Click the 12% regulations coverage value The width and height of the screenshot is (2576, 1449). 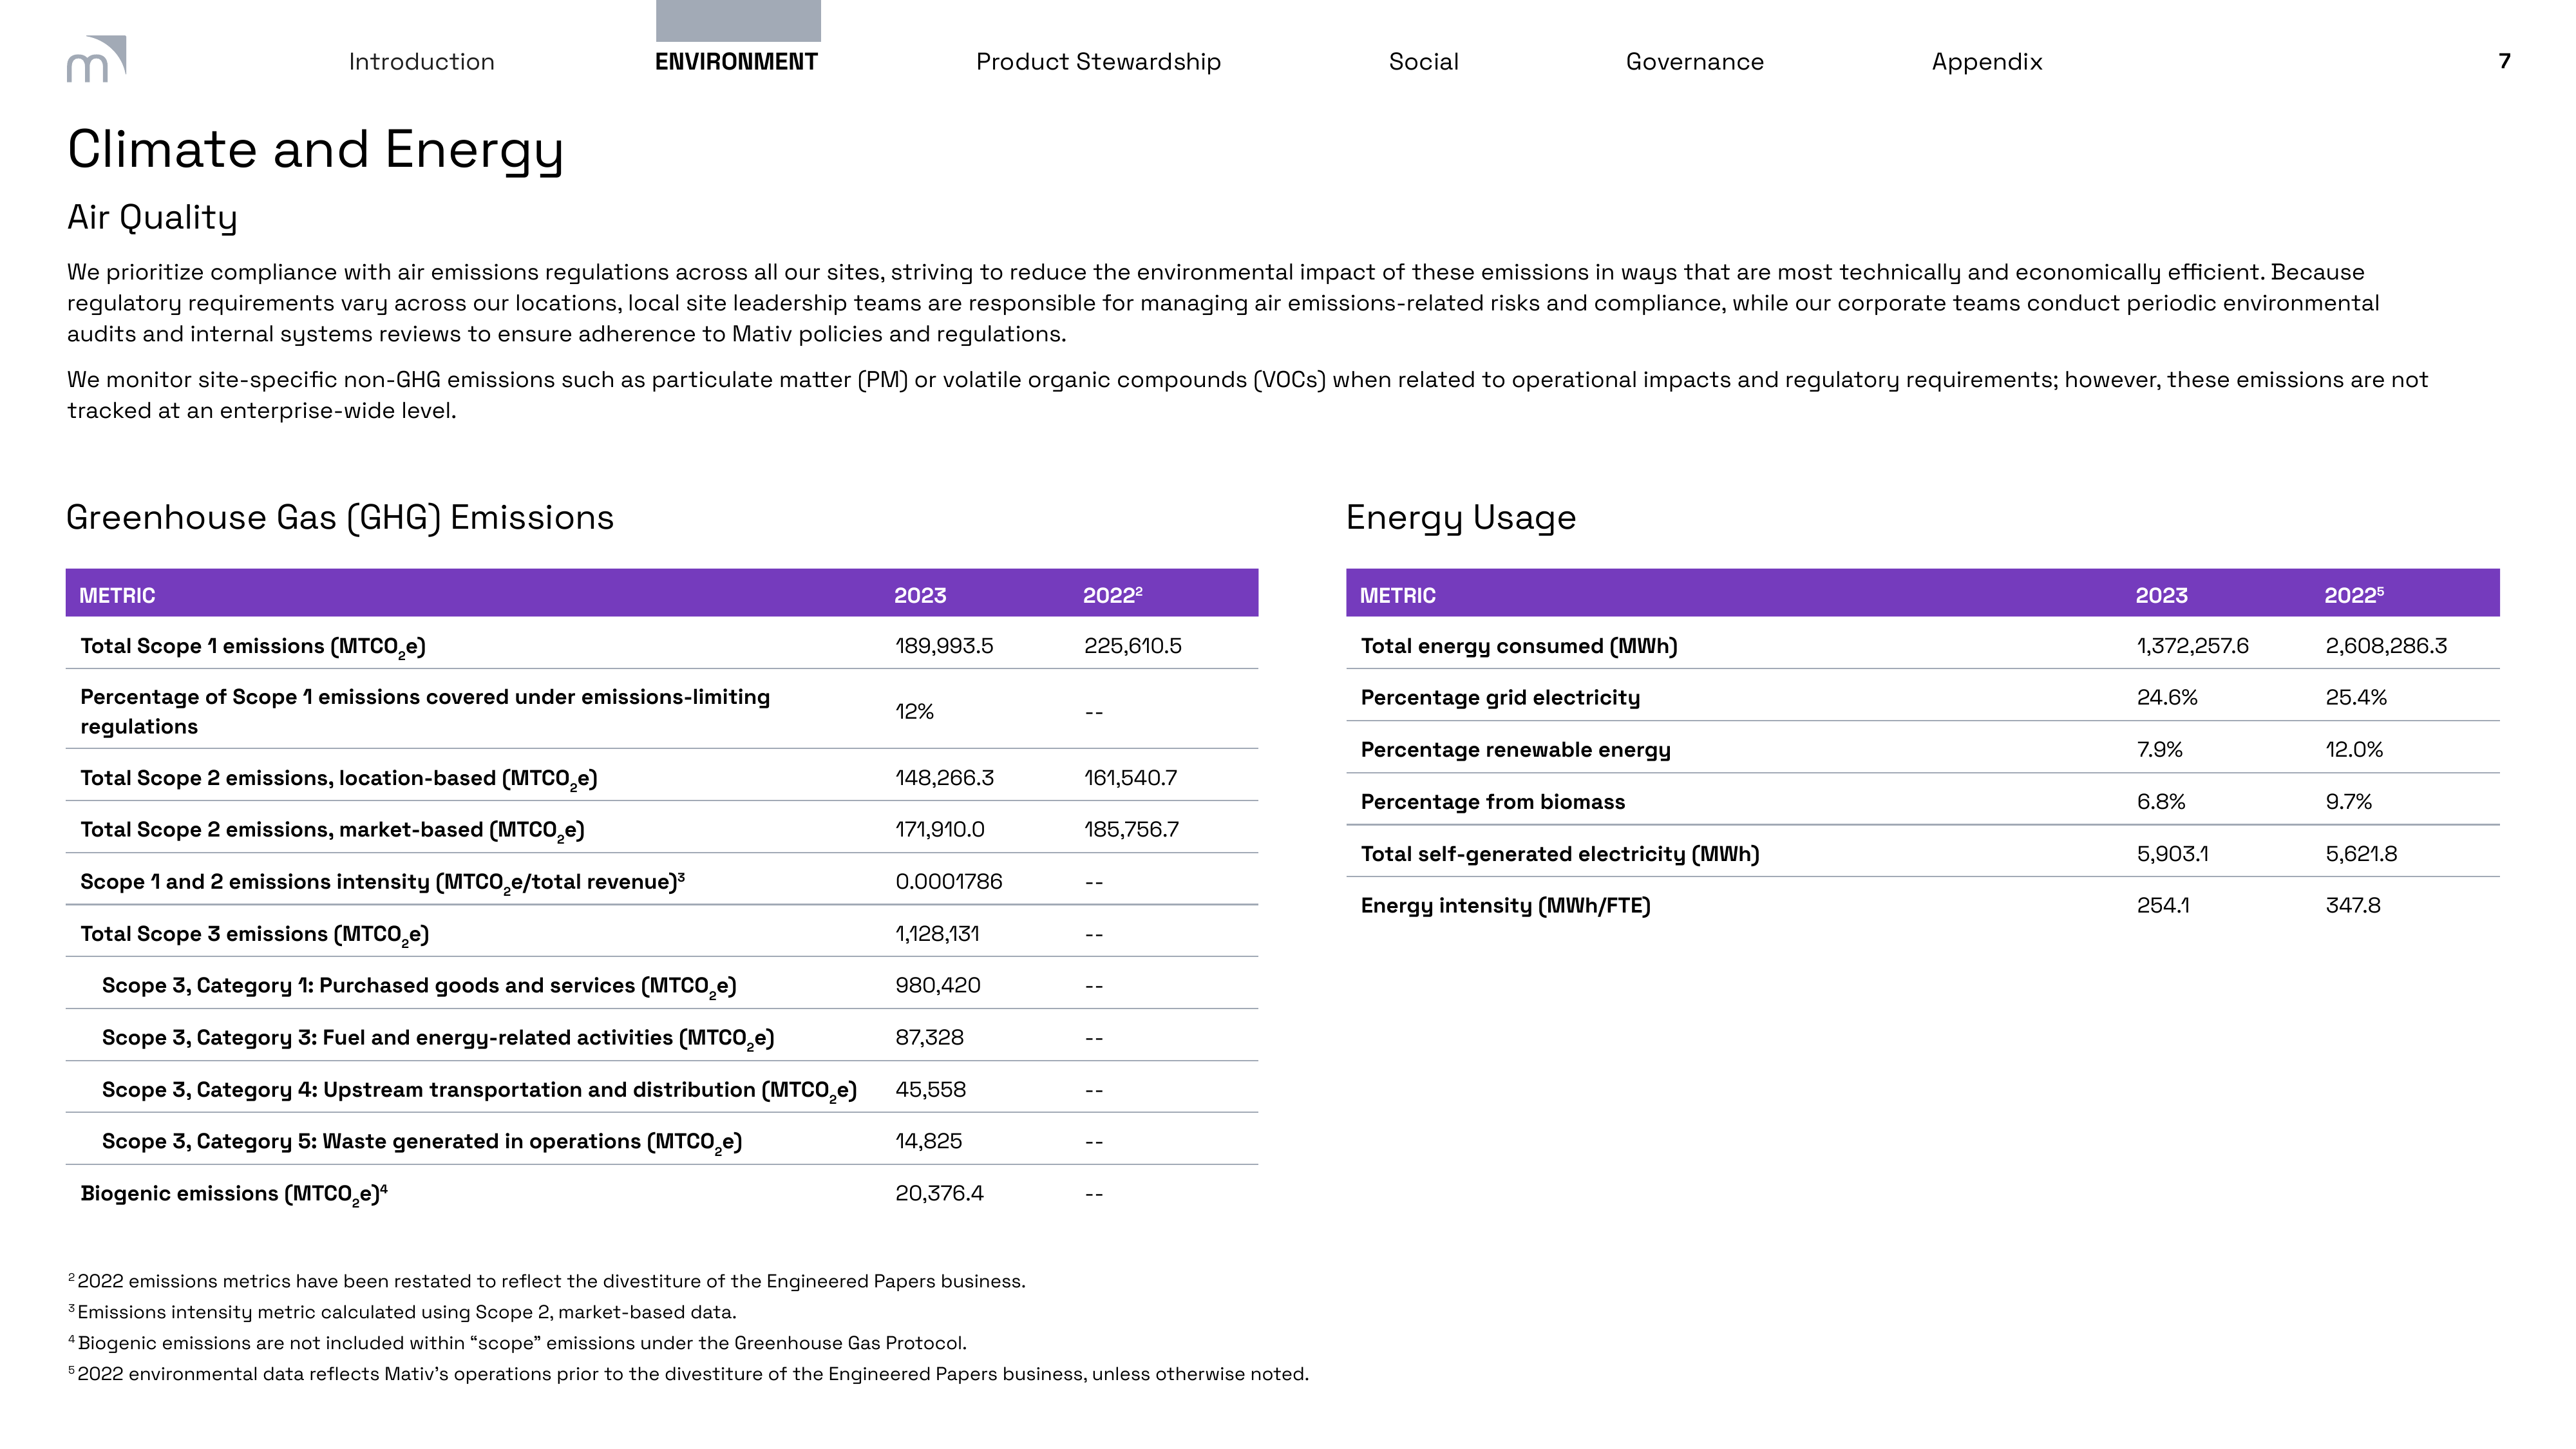[914, 711]
